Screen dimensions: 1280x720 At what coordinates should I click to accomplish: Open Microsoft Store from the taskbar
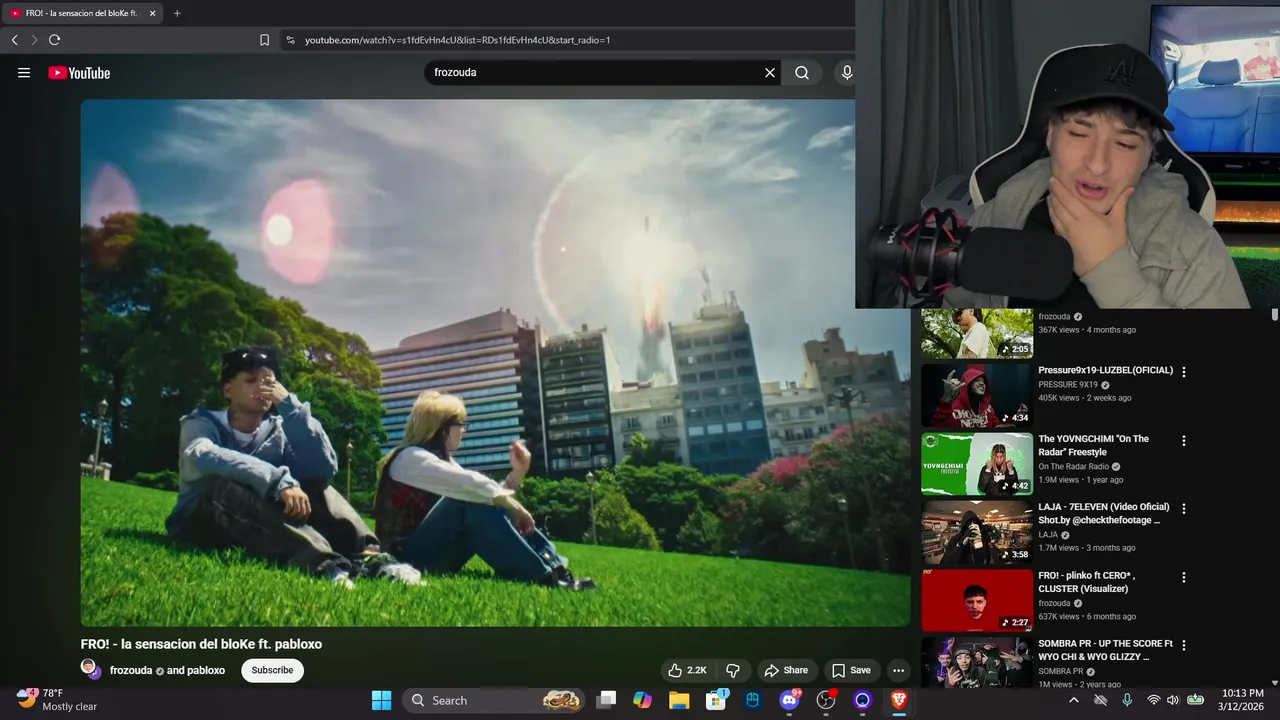coord(716,700)
